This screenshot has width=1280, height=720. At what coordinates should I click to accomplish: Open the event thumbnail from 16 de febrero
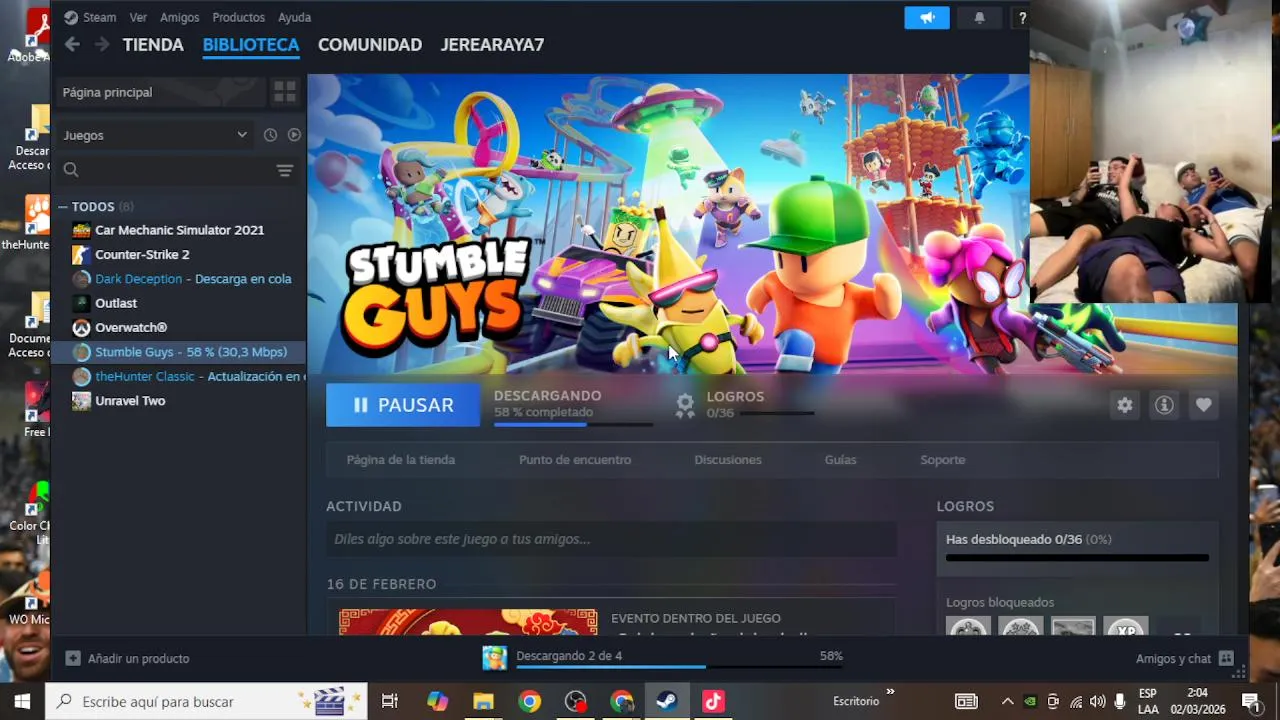coord(468,621)
